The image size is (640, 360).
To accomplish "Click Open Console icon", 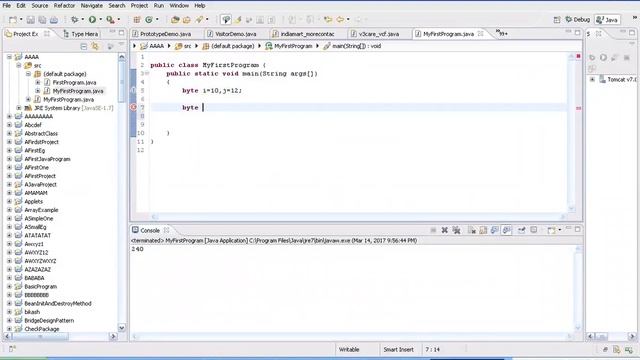I will tap(551, 230).
